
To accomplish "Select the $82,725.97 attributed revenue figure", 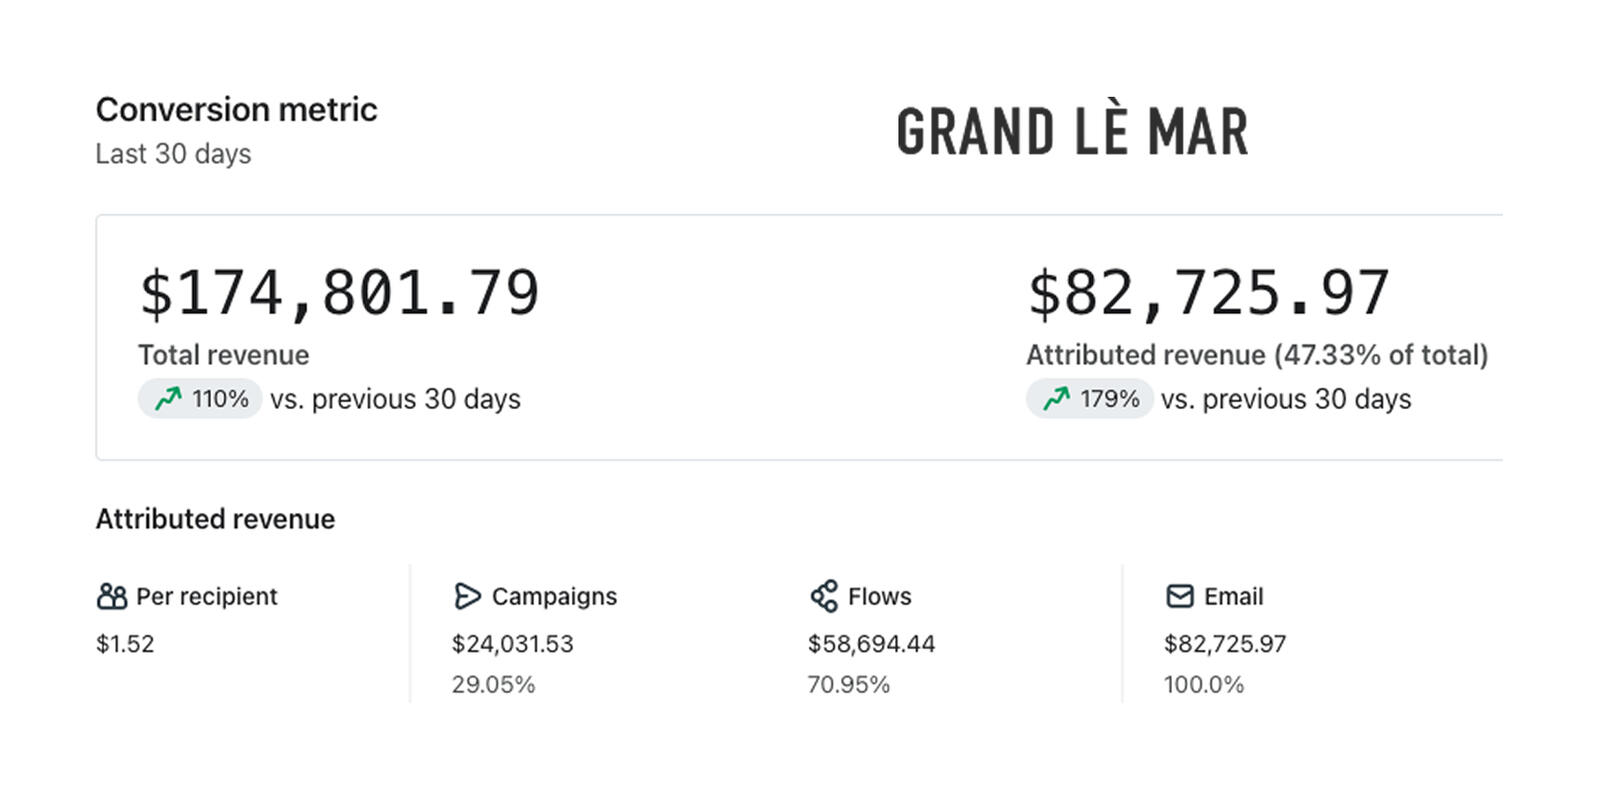I will coord(1208,293).
